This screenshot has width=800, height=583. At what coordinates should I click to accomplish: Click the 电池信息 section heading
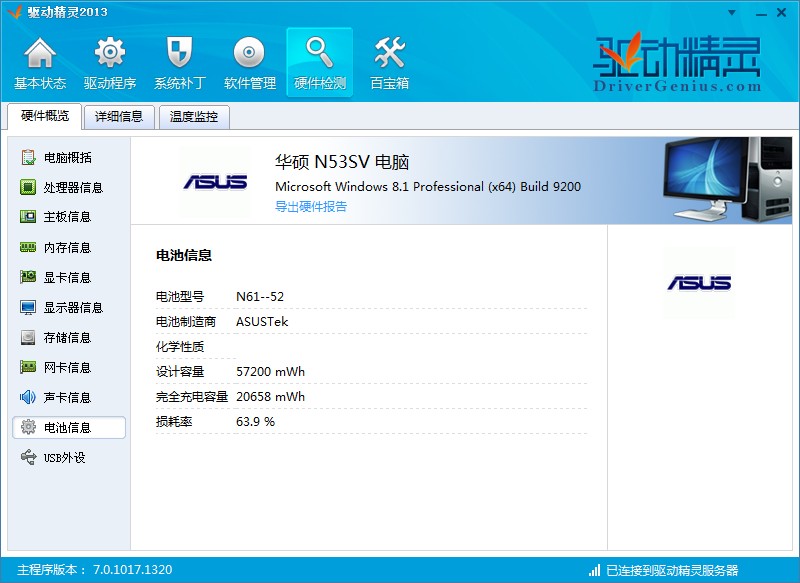[x=184, y=255]
